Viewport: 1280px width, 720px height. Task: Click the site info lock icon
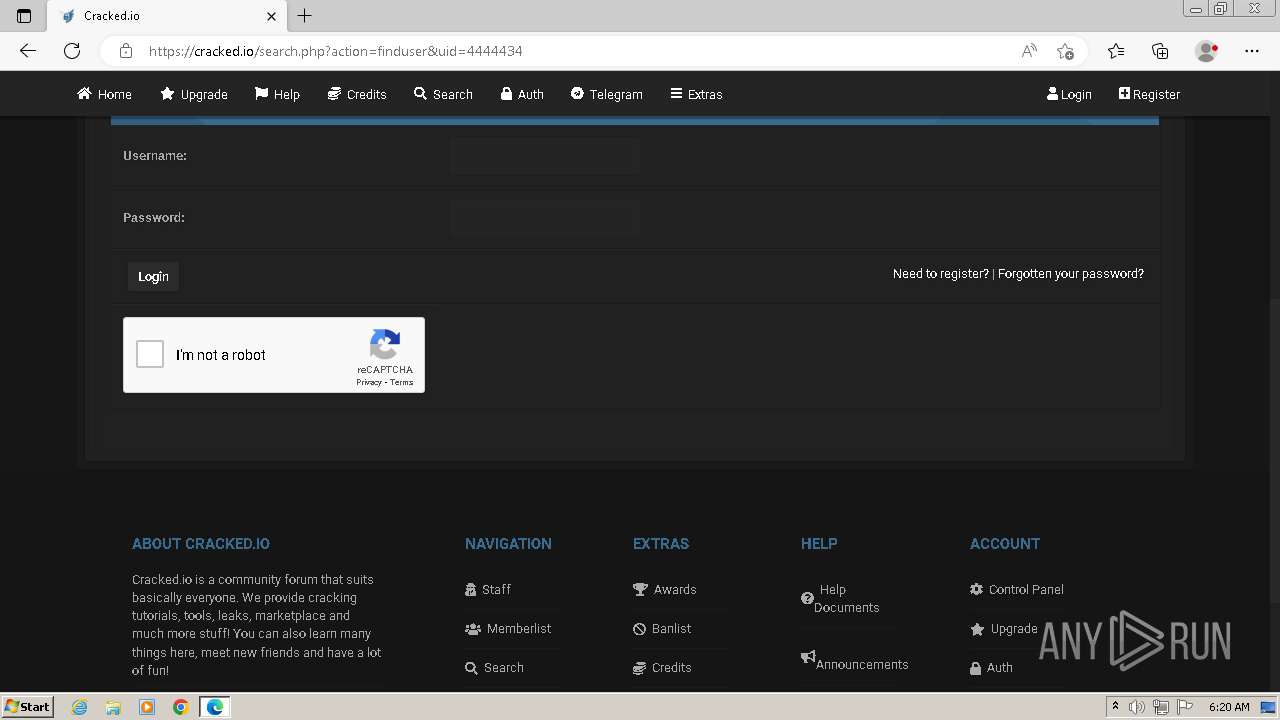126,51
